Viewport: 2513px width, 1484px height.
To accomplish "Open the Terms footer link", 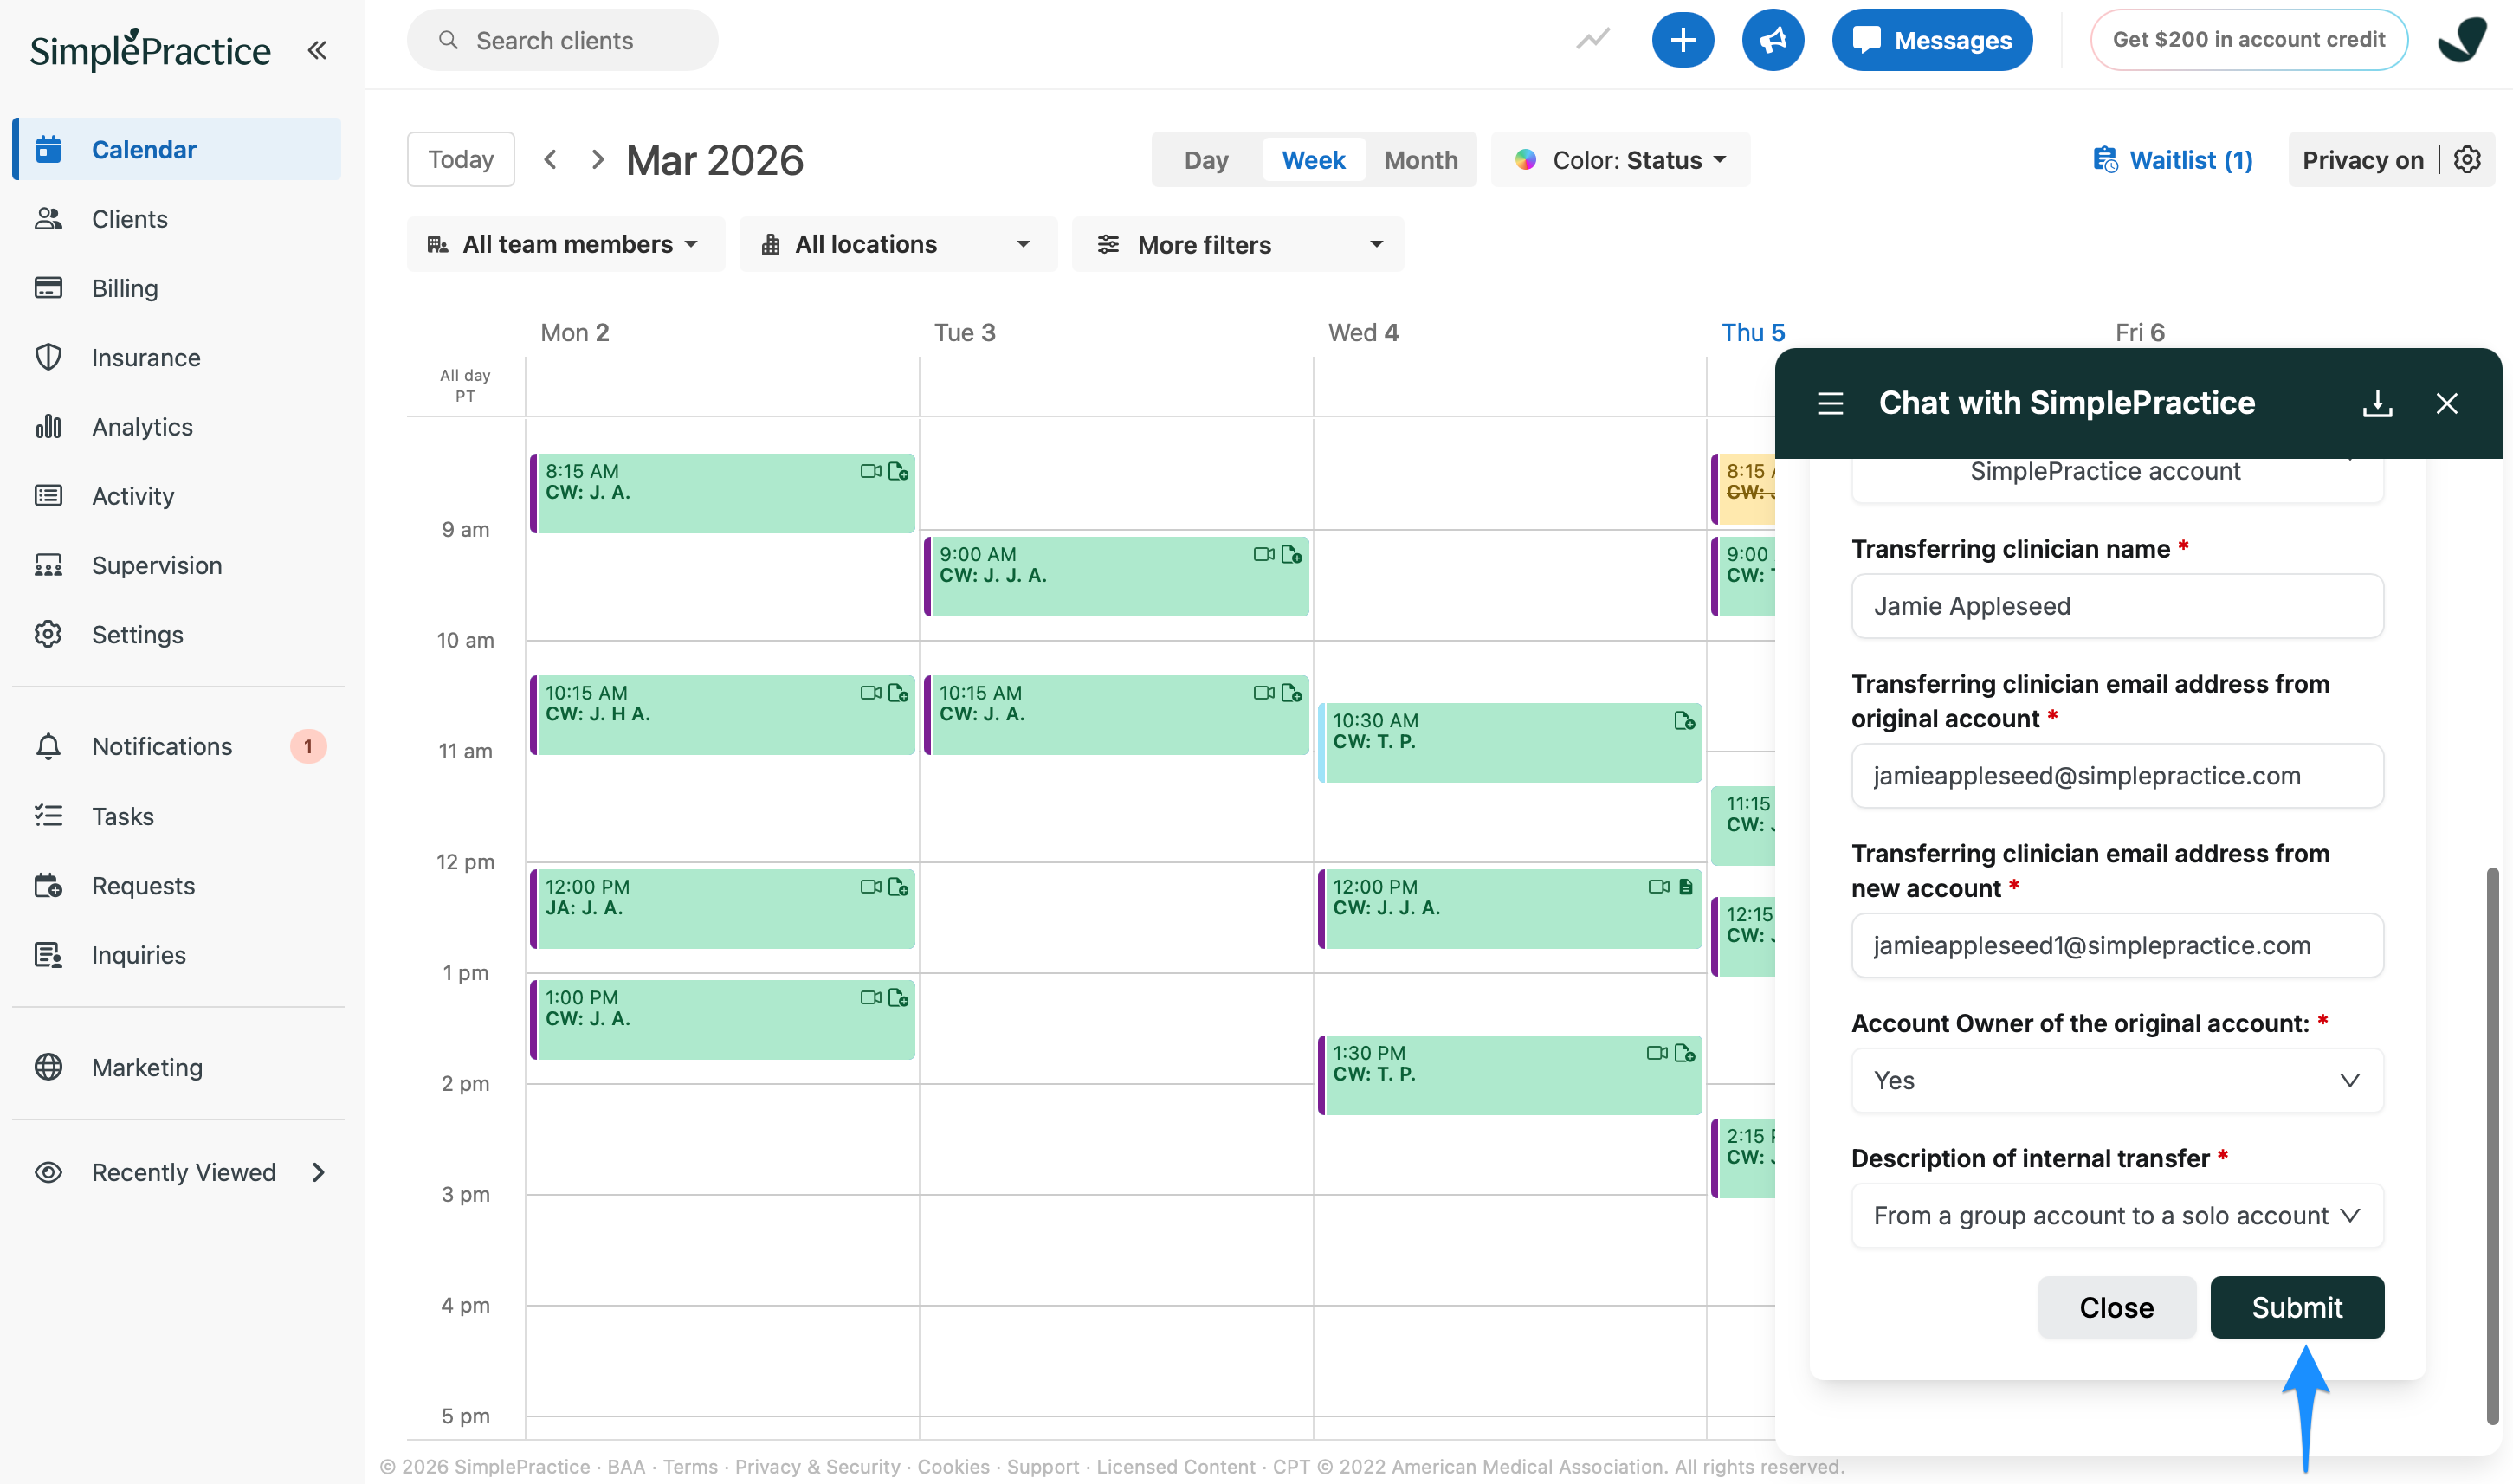I will coord(690,1466).
